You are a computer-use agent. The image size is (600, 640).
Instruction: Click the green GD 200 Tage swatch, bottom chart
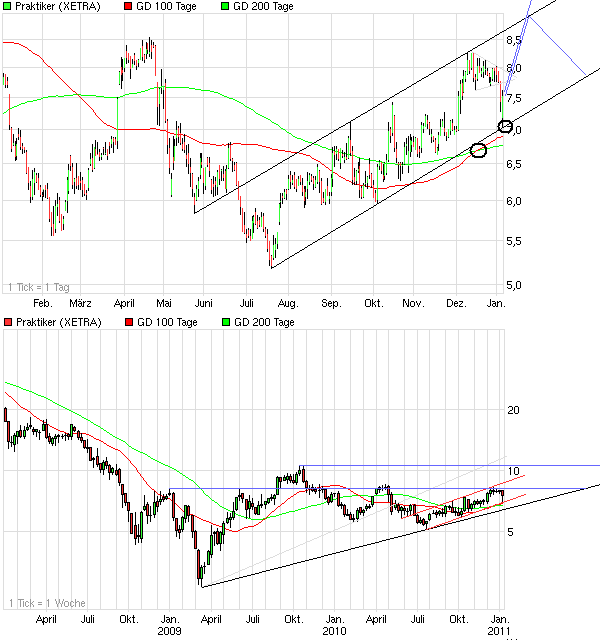pos(226,322)
